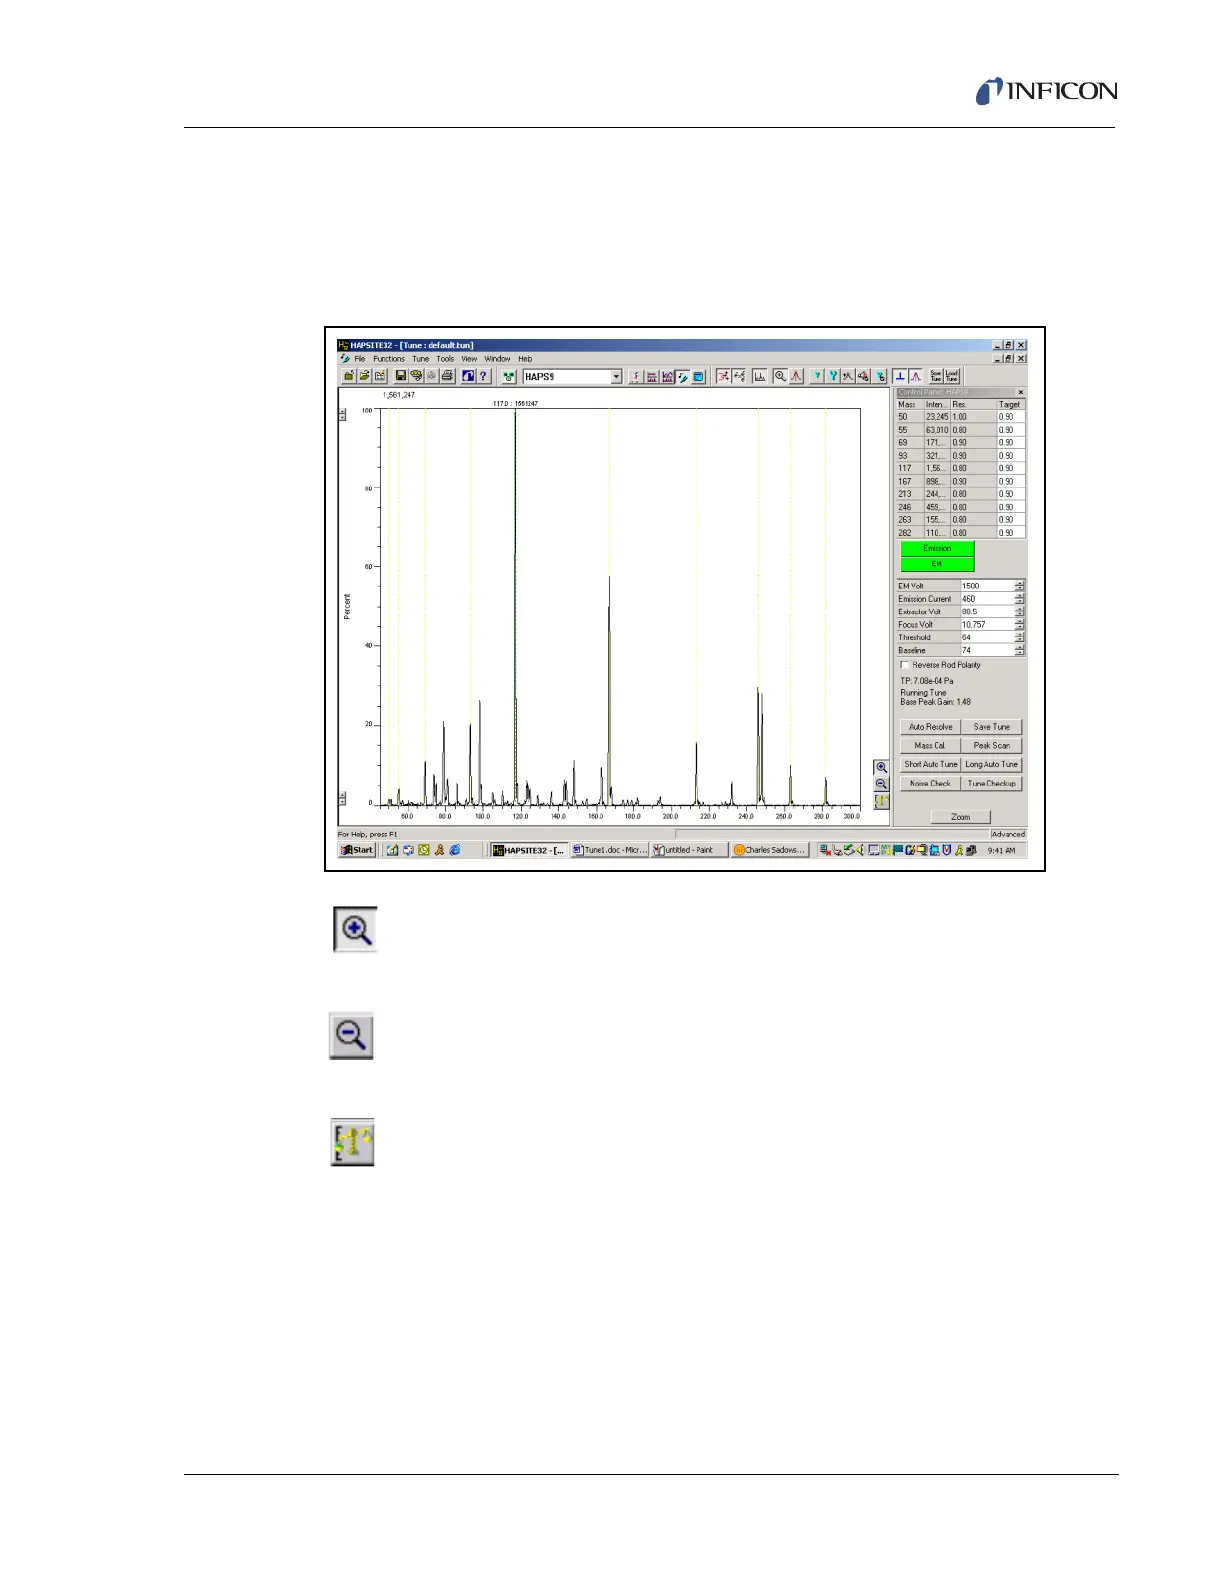Viewport: 1222px width, 1584px height.
Task: Open the Tune menu
Action: point(421,359)
